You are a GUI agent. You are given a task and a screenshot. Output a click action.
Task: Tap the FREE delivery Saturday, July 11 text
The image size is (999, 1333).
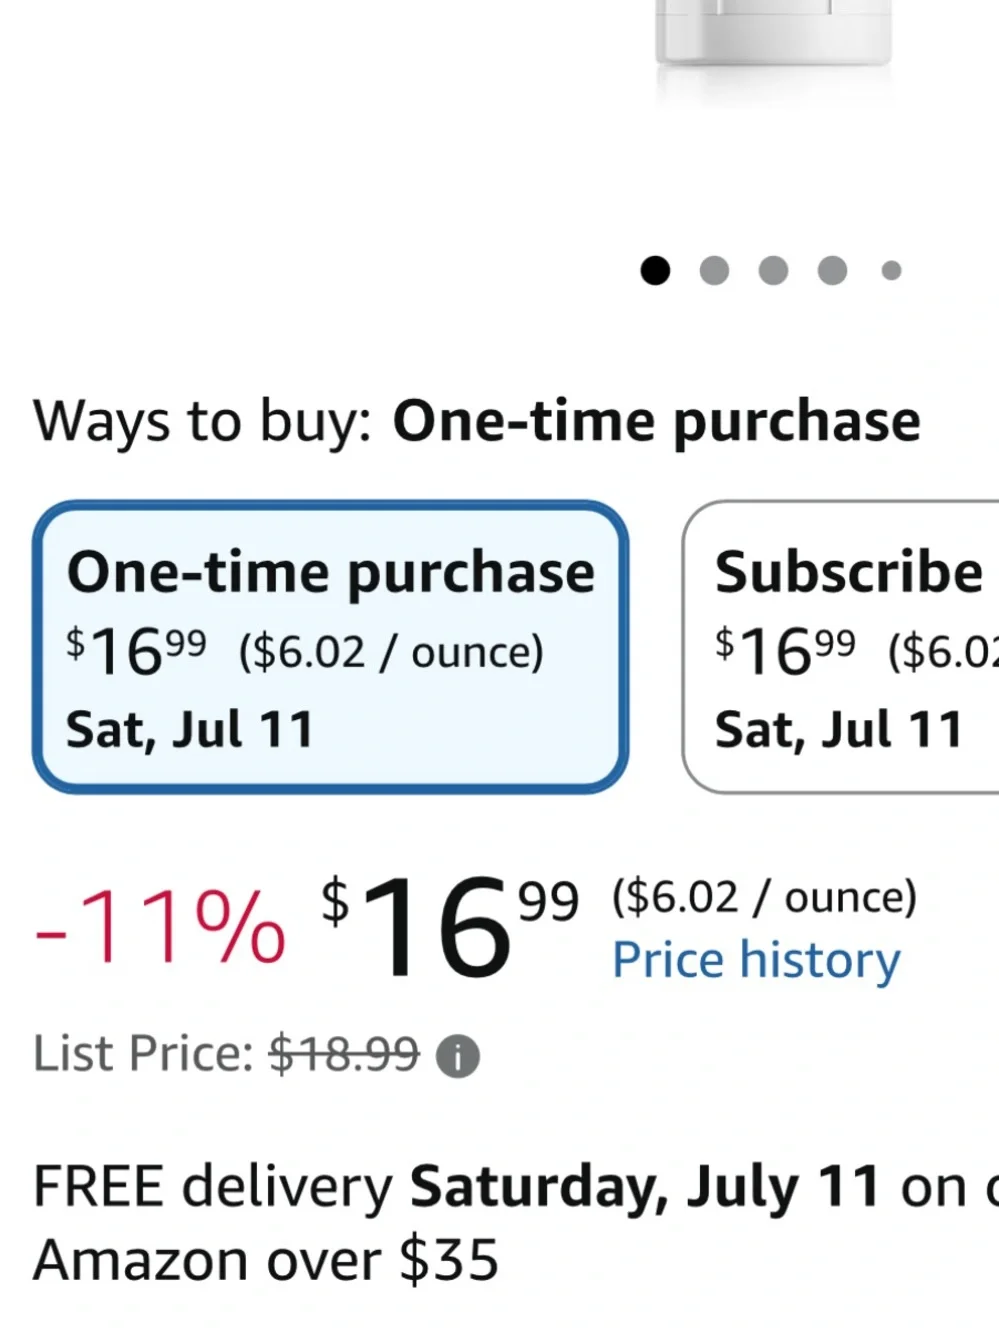pos(457,1187)
